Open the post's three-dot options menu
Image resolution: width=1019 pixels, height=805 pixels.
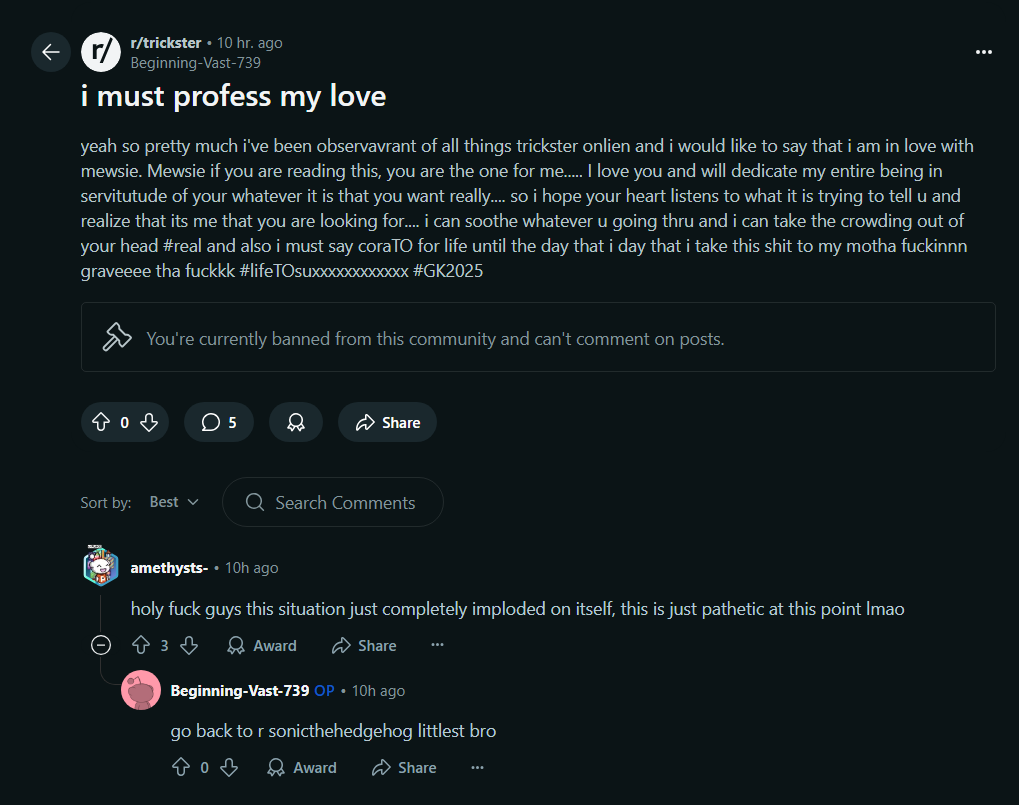pos(984,52)
